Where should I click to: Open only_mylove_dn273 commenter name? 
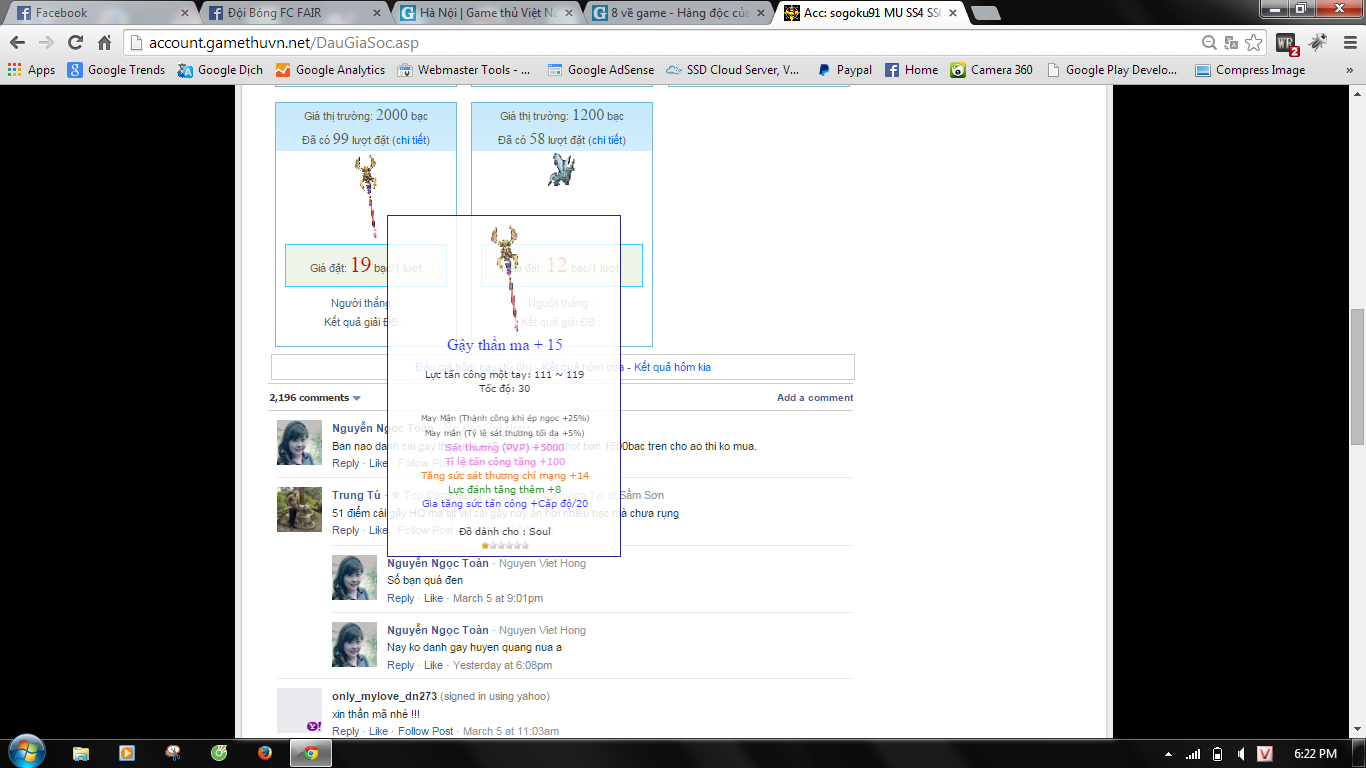tap(384, 696)
